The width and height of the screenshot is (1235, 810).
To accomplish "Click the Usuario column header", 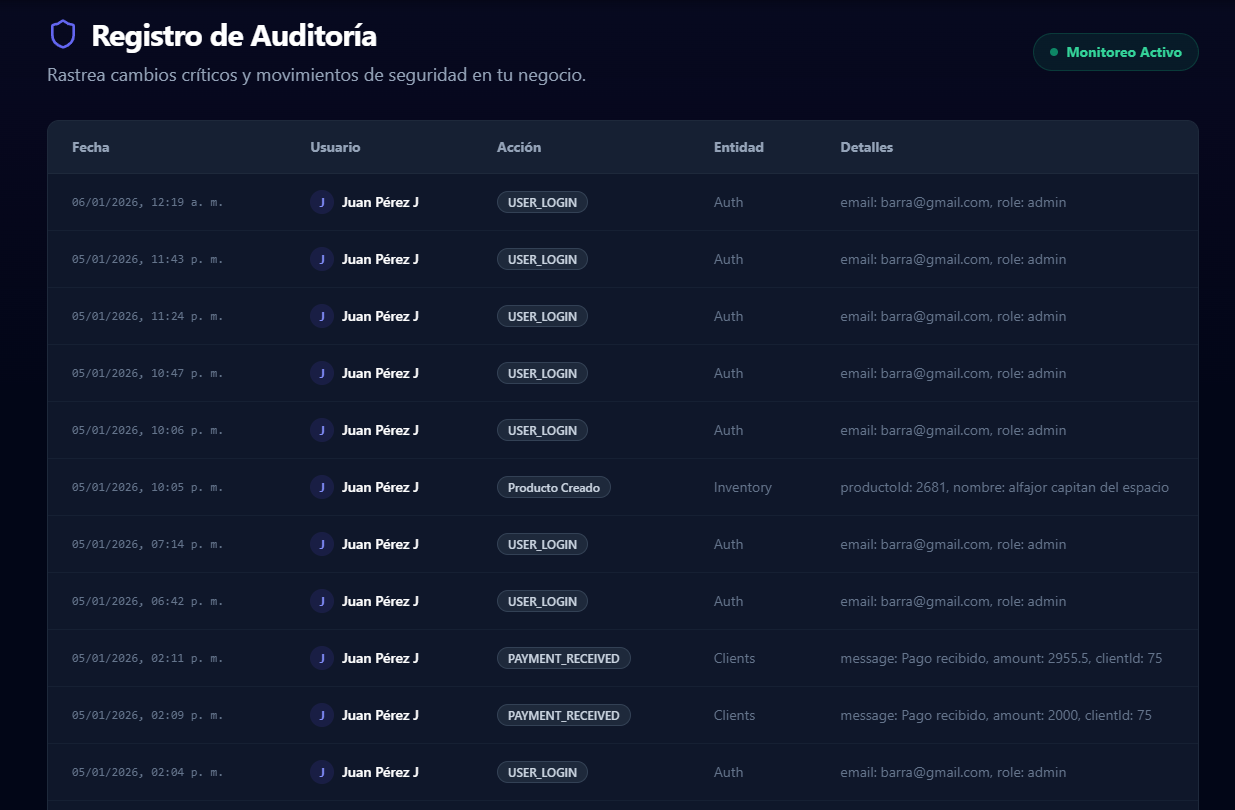I will click(335, 147).
